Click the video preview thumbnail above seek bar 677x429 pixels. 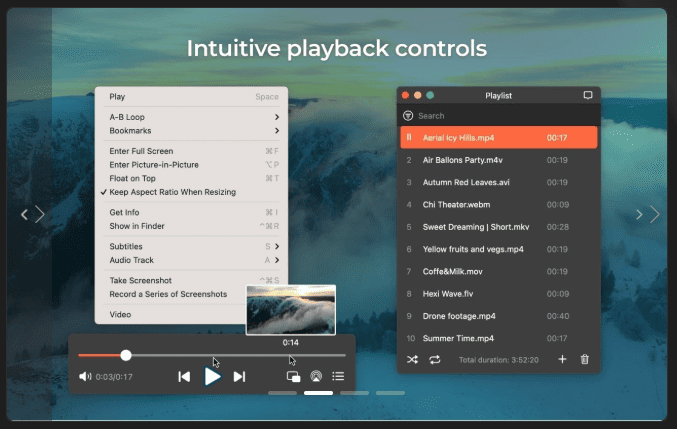coord(291,309)
